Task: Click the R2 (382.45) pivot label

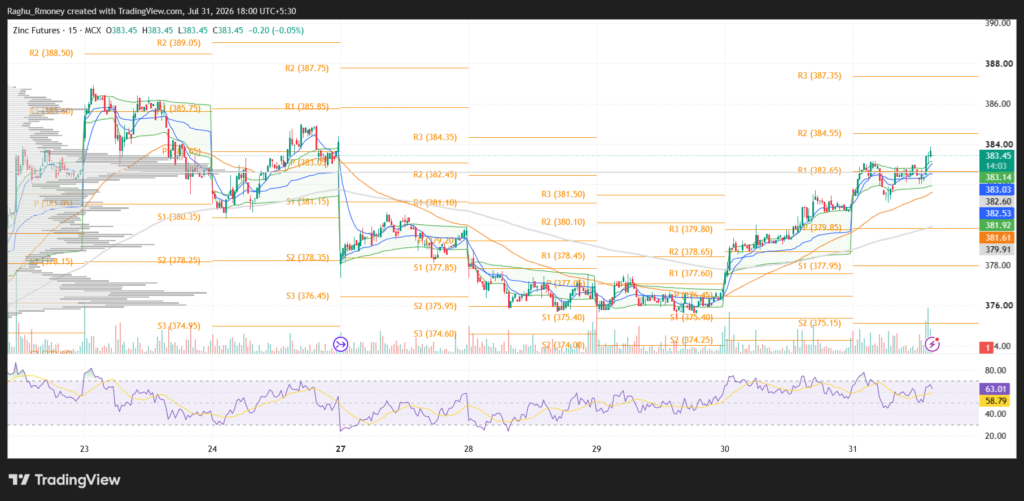Action: 435,174
